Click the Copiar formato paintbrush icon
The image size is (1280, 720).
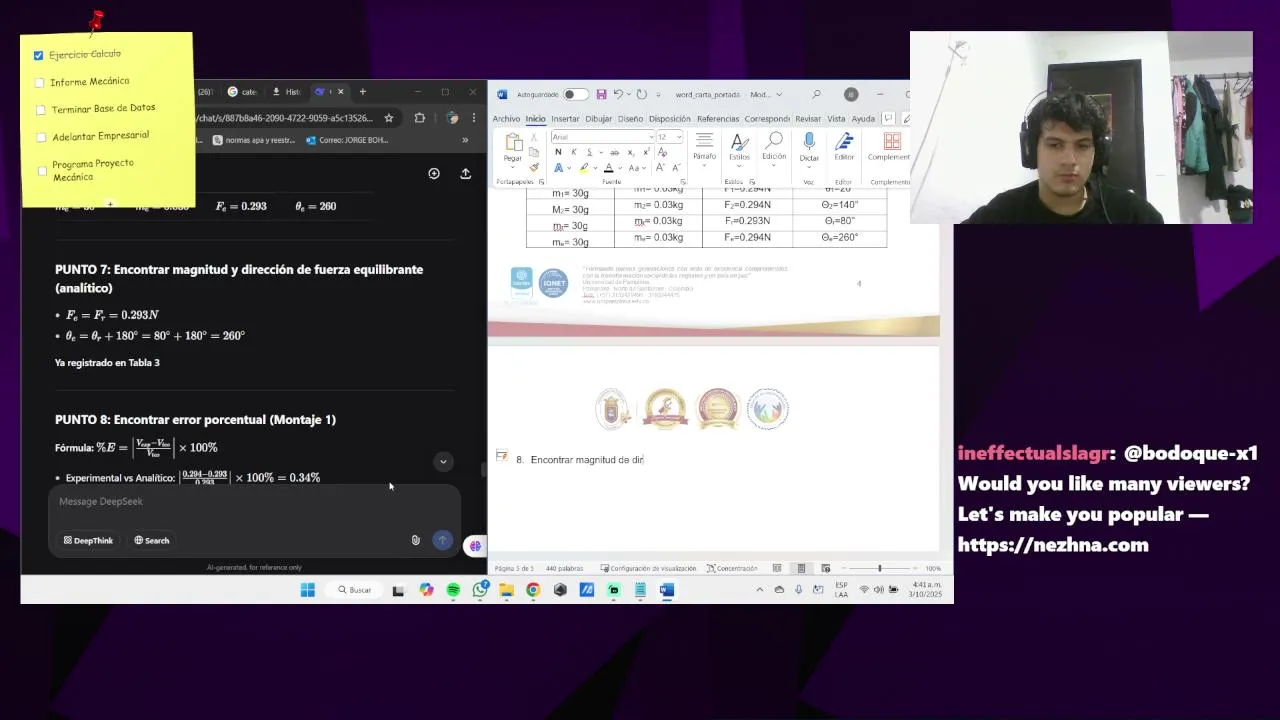tap(534, 167)
